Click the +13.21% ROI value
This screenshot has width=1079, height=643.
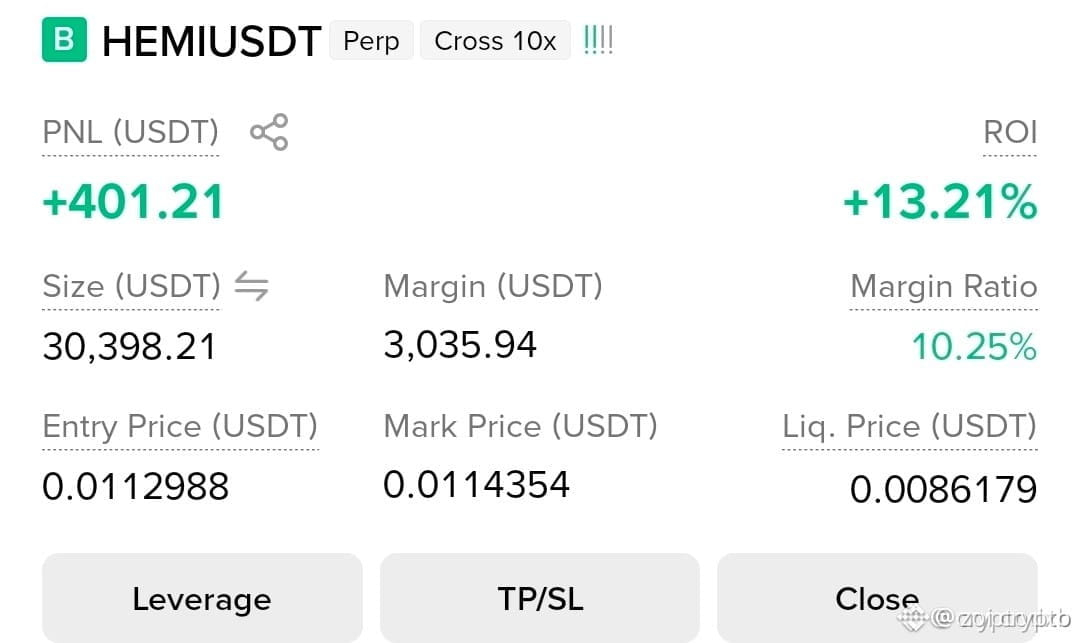[940, 202]
